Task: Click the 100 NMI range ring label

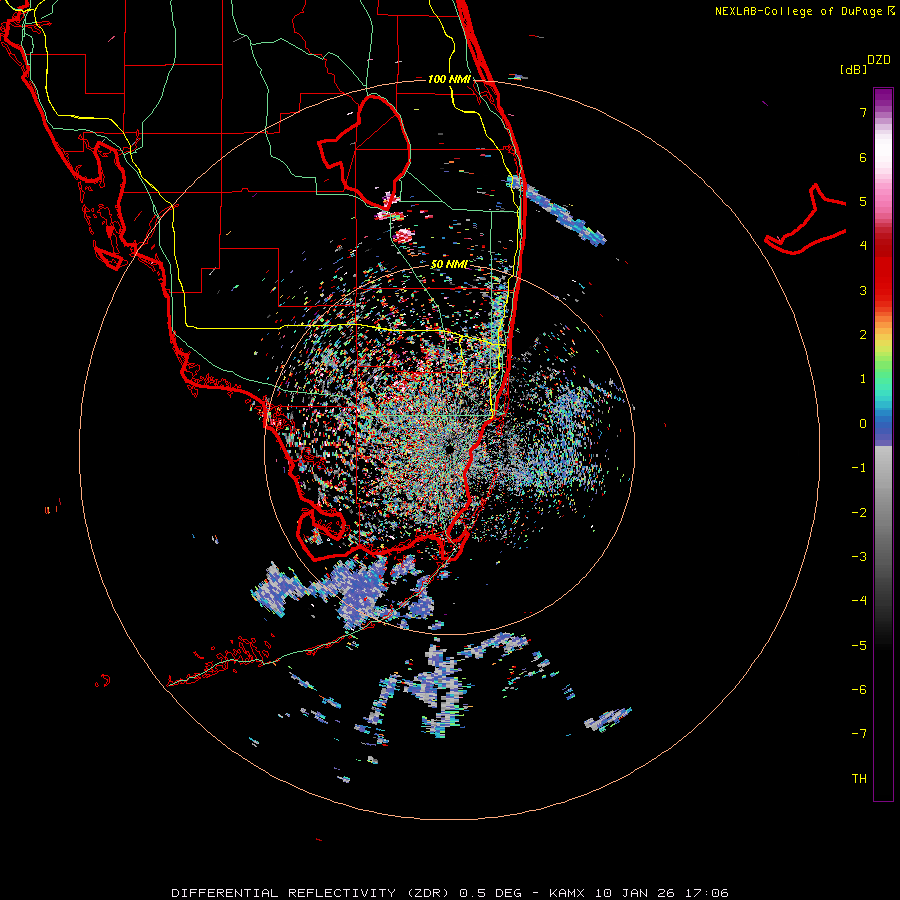Action: coord(449,79)
